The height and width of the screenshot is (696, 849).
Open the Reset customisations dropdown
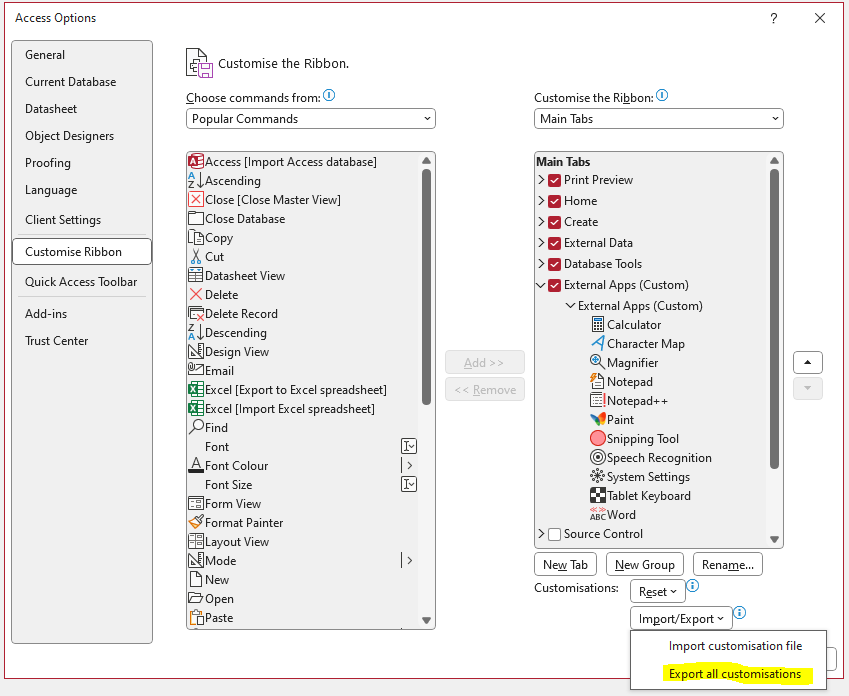(x=658, y=591)
